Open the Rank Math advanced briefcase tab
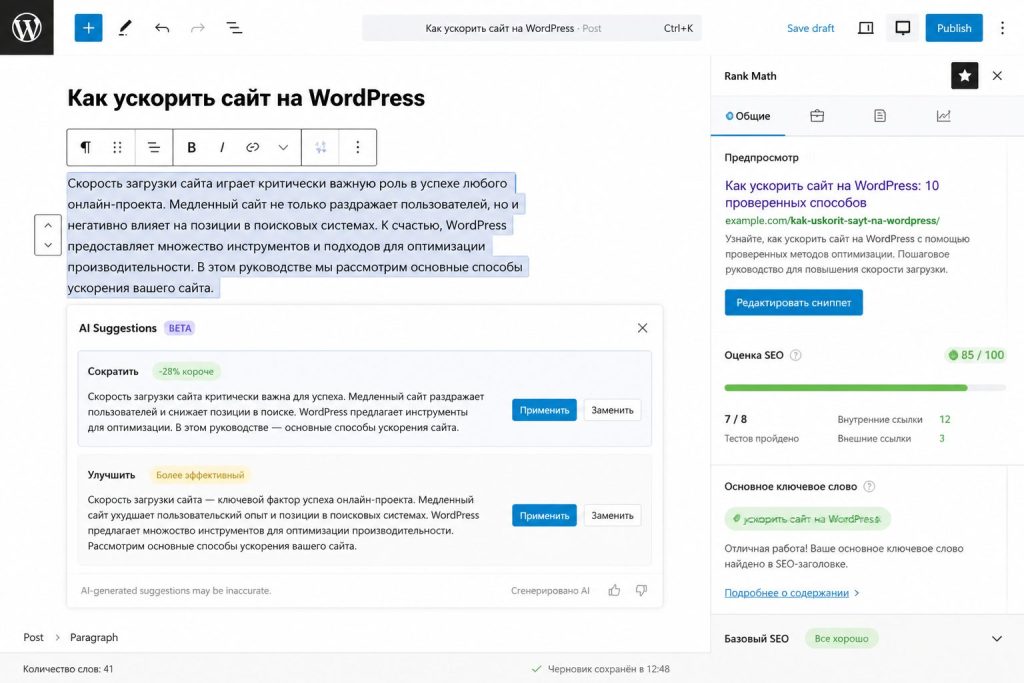The height and width of the screenshot is (683, 1024). (x=817, y=116)
